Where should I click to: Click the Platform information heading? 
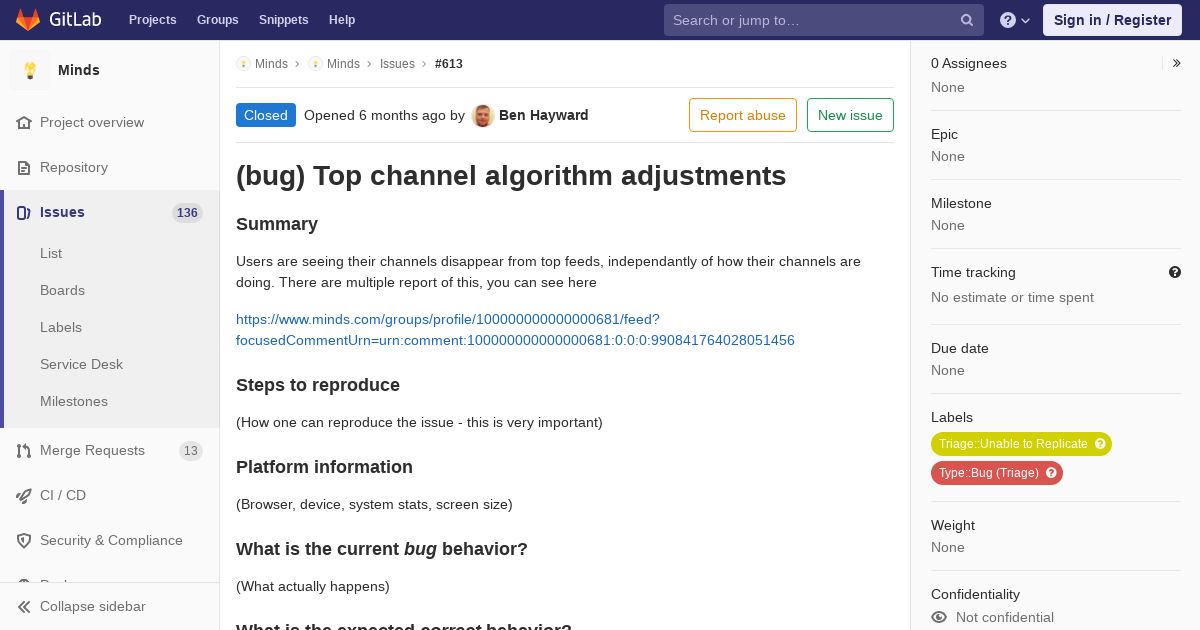click(324, 467)
